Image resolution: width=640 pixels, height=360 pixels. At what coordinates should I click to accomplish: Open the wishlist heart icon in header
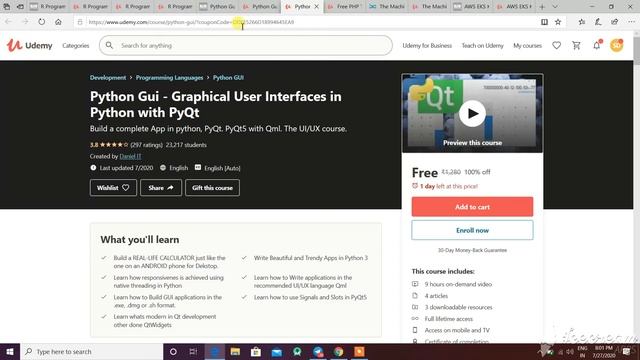(556, 45)
